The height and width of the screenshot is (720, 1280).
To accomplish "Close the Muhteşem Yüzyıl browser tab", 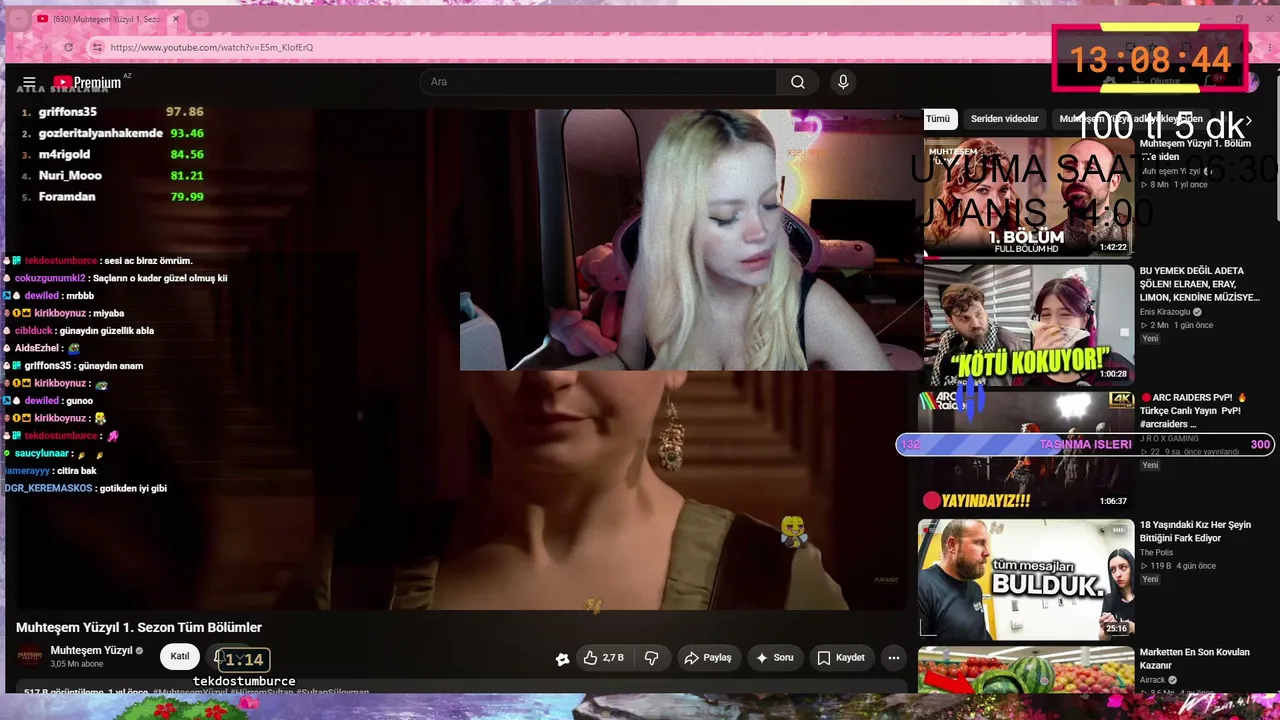I will coord(176,19).
